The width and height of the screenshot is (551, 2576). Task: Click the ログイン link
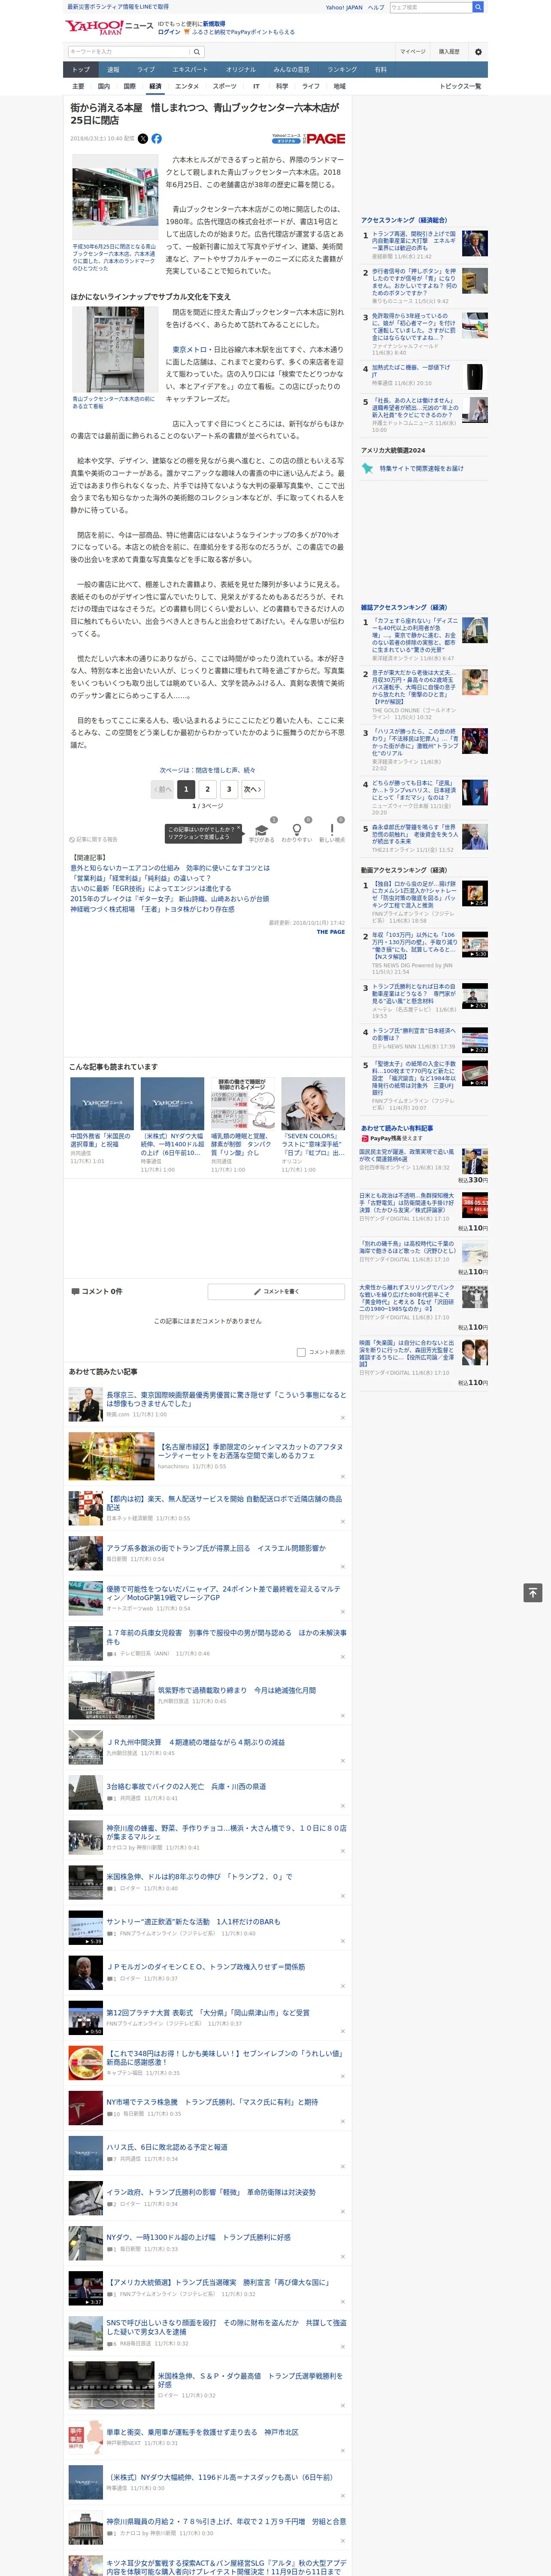[x=169, y=32]
